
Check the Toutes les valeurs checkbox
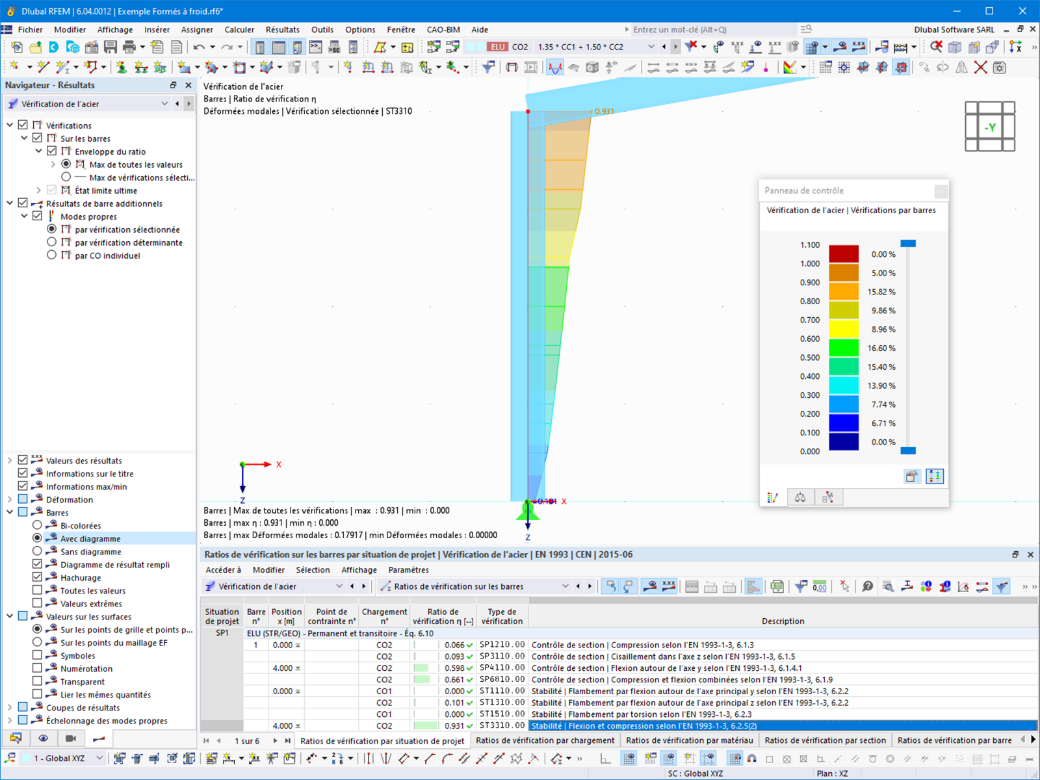tap(37, 590)
